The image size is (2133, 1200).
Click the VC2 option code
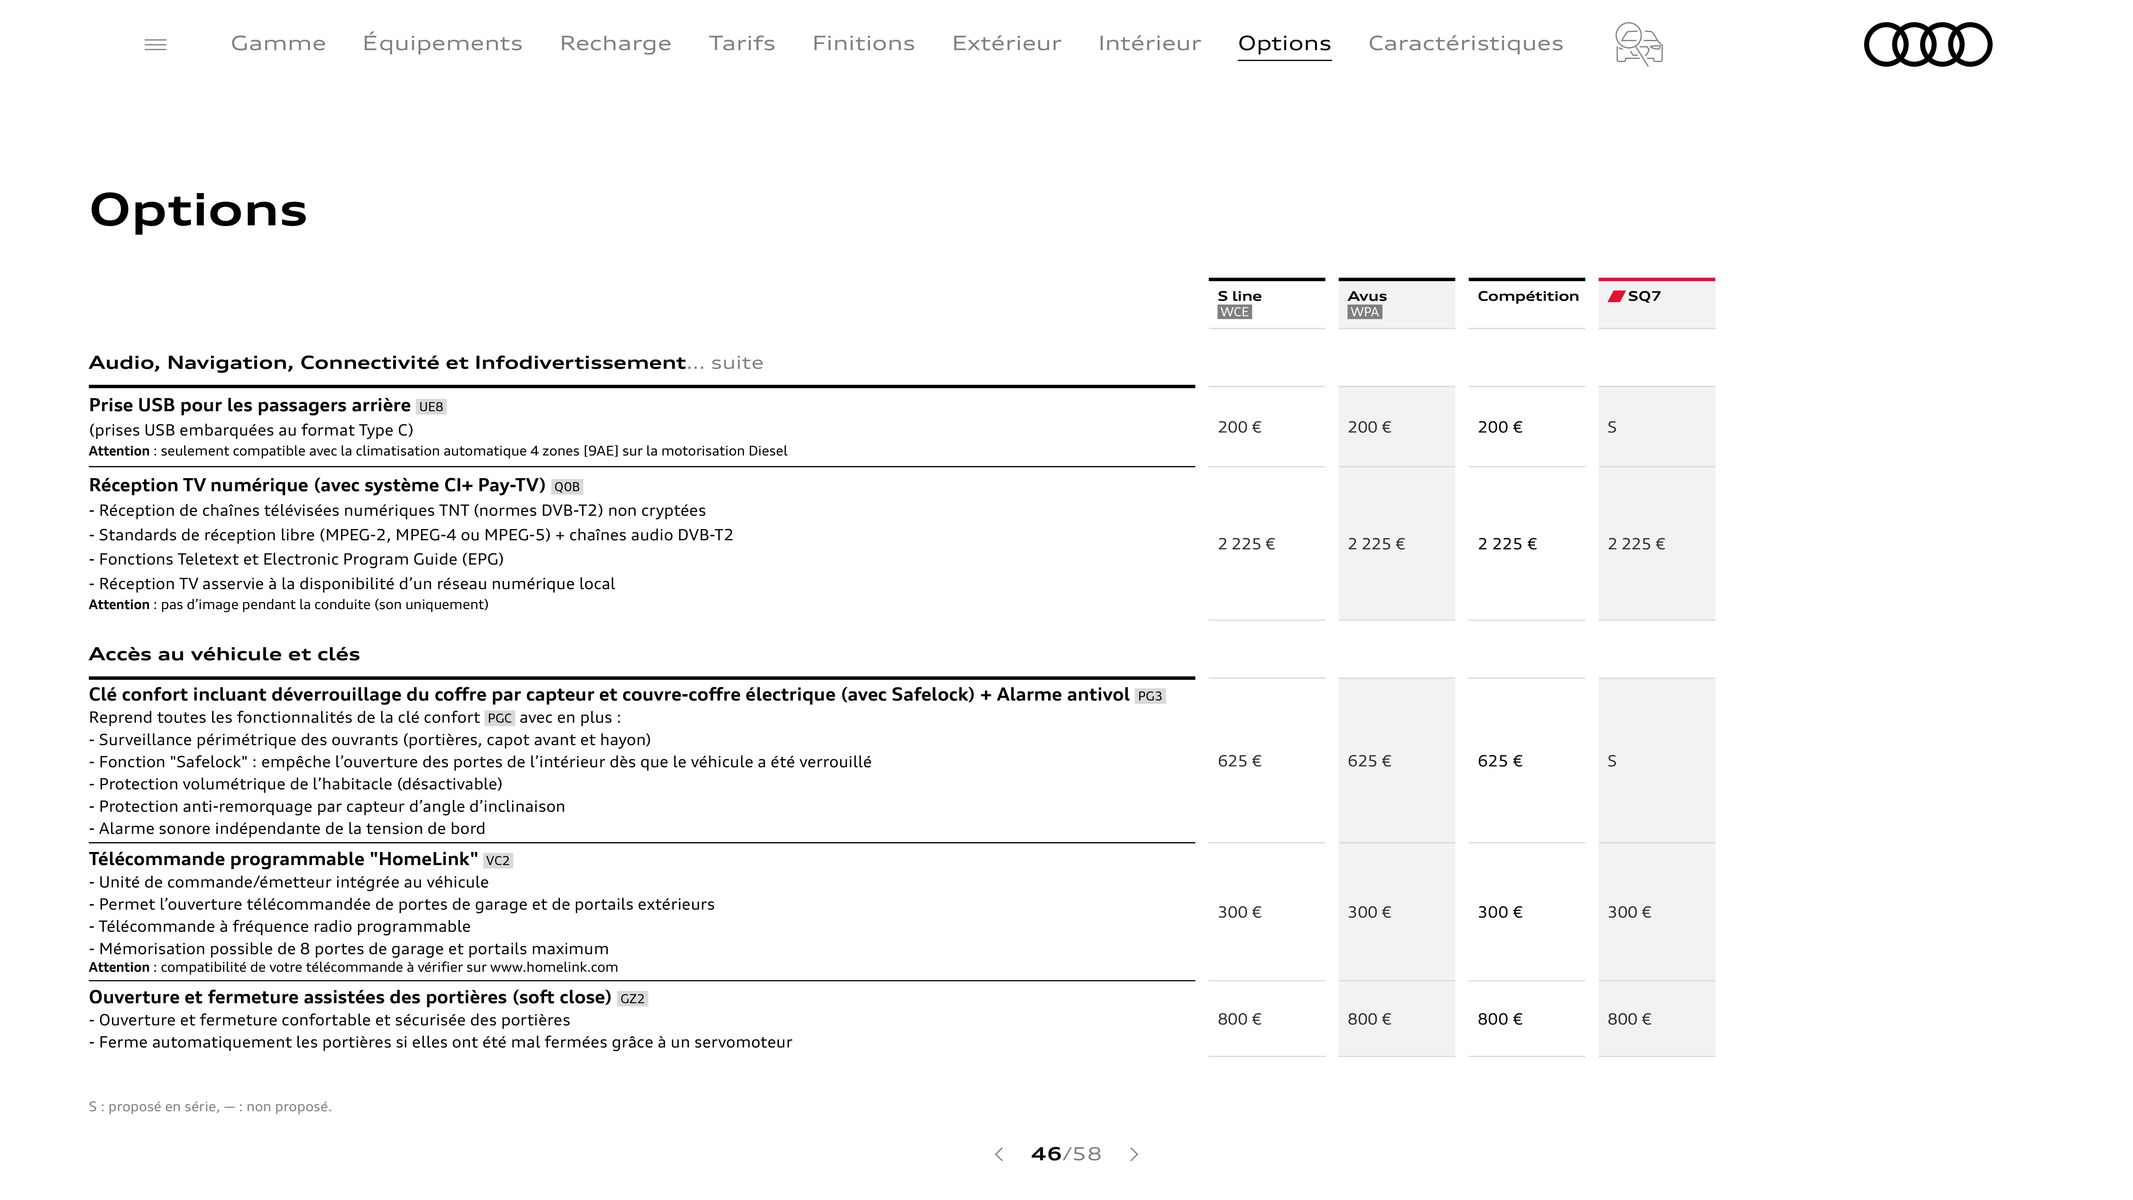(x=498, y=860)
